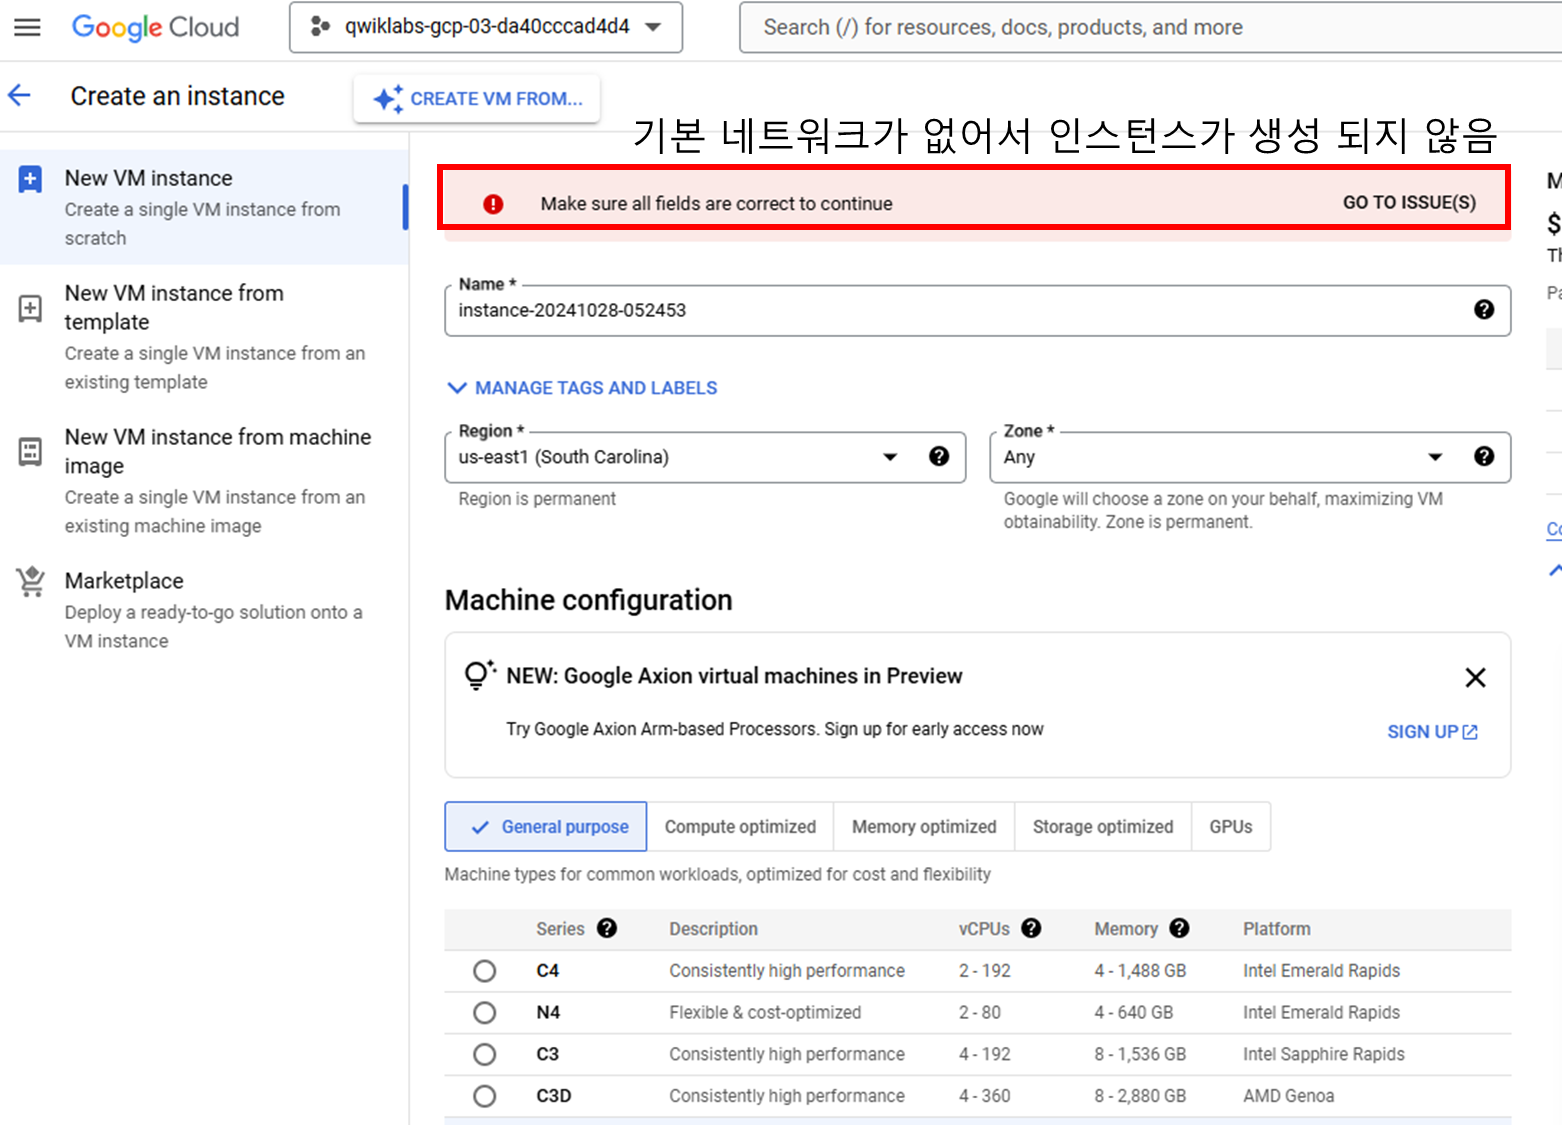Click the AMD Genoa platform cell
This screenshot has height=1125, width=1562.
[1289, 1096]
